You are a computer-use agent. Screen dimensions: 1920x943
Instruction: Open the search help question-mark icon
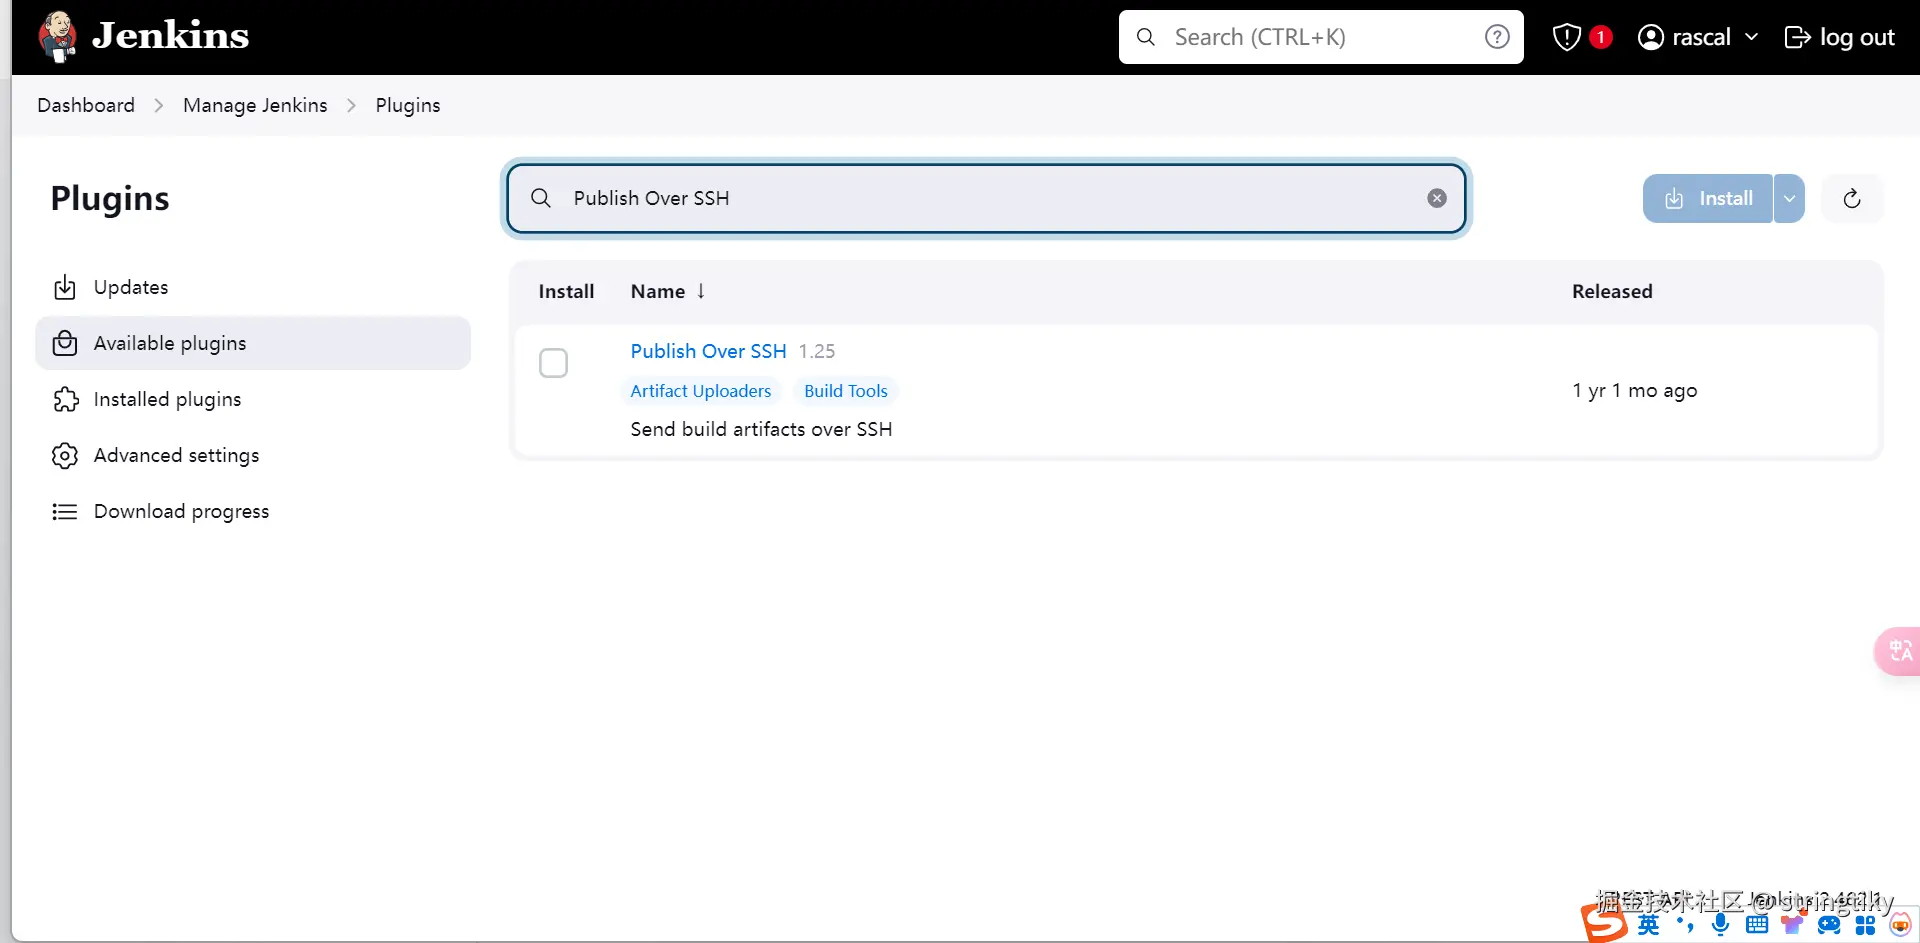(x=1497, y=37)
